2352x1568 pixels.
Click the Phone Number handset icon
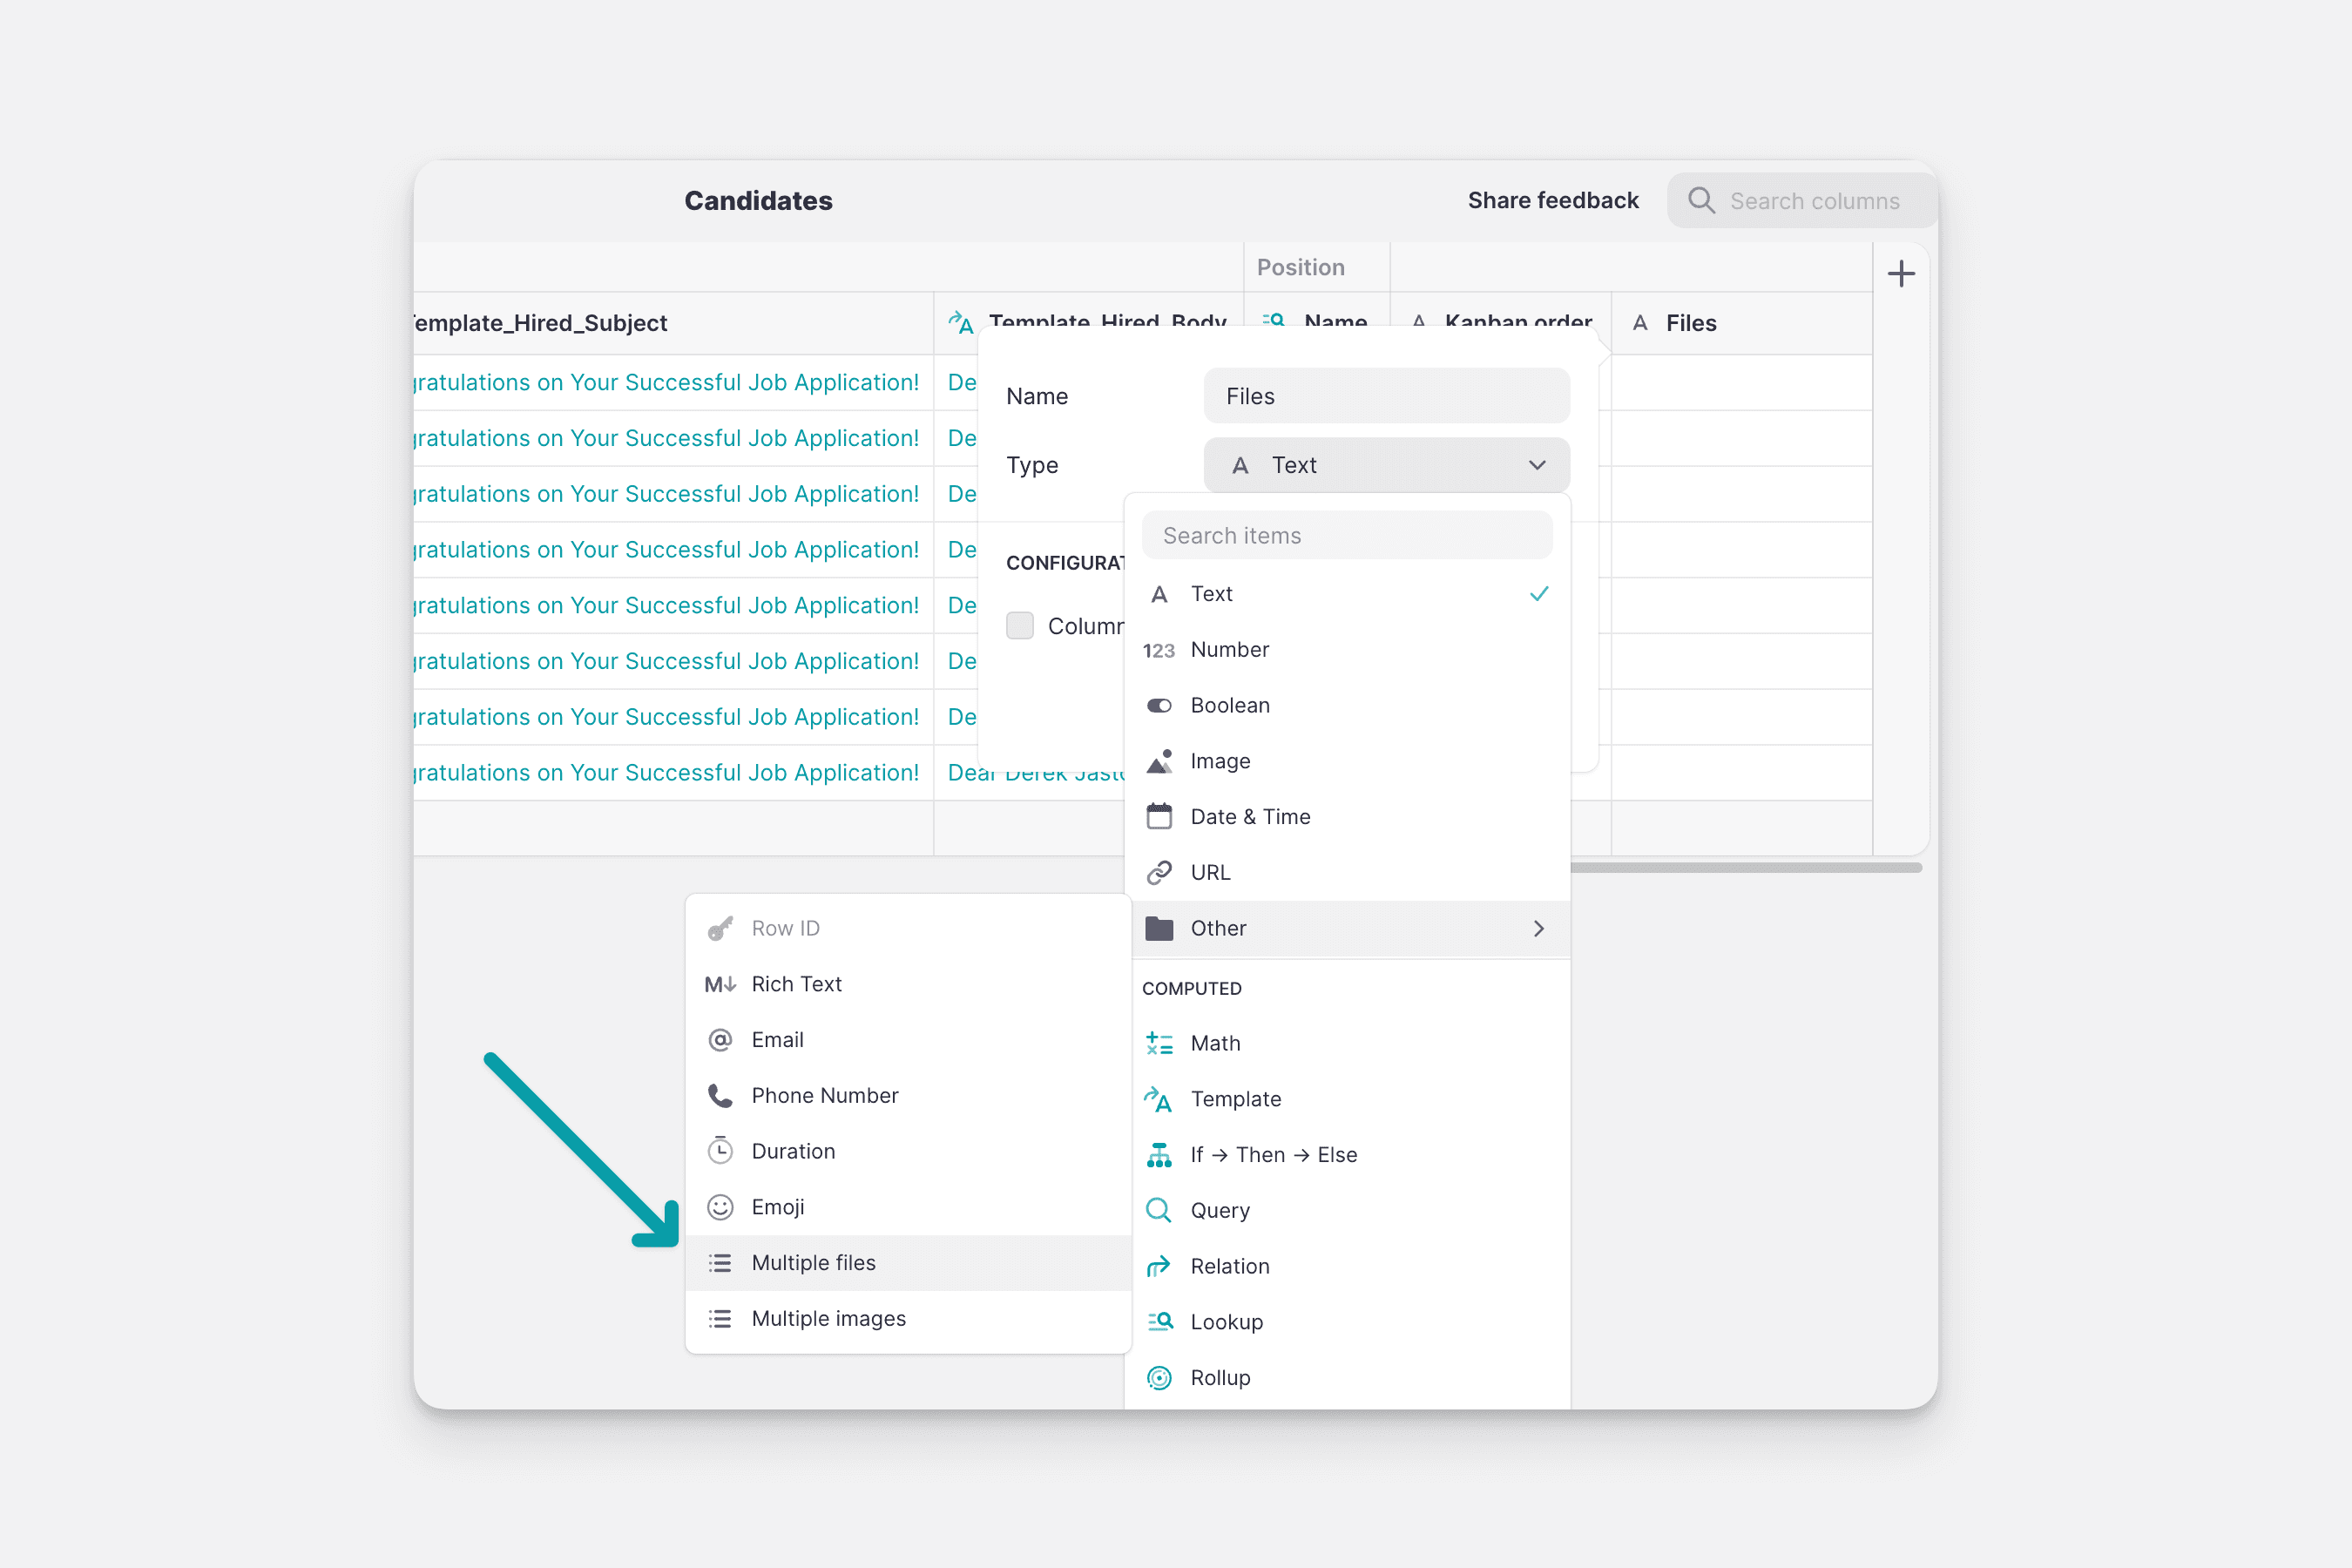[720, 1096]
